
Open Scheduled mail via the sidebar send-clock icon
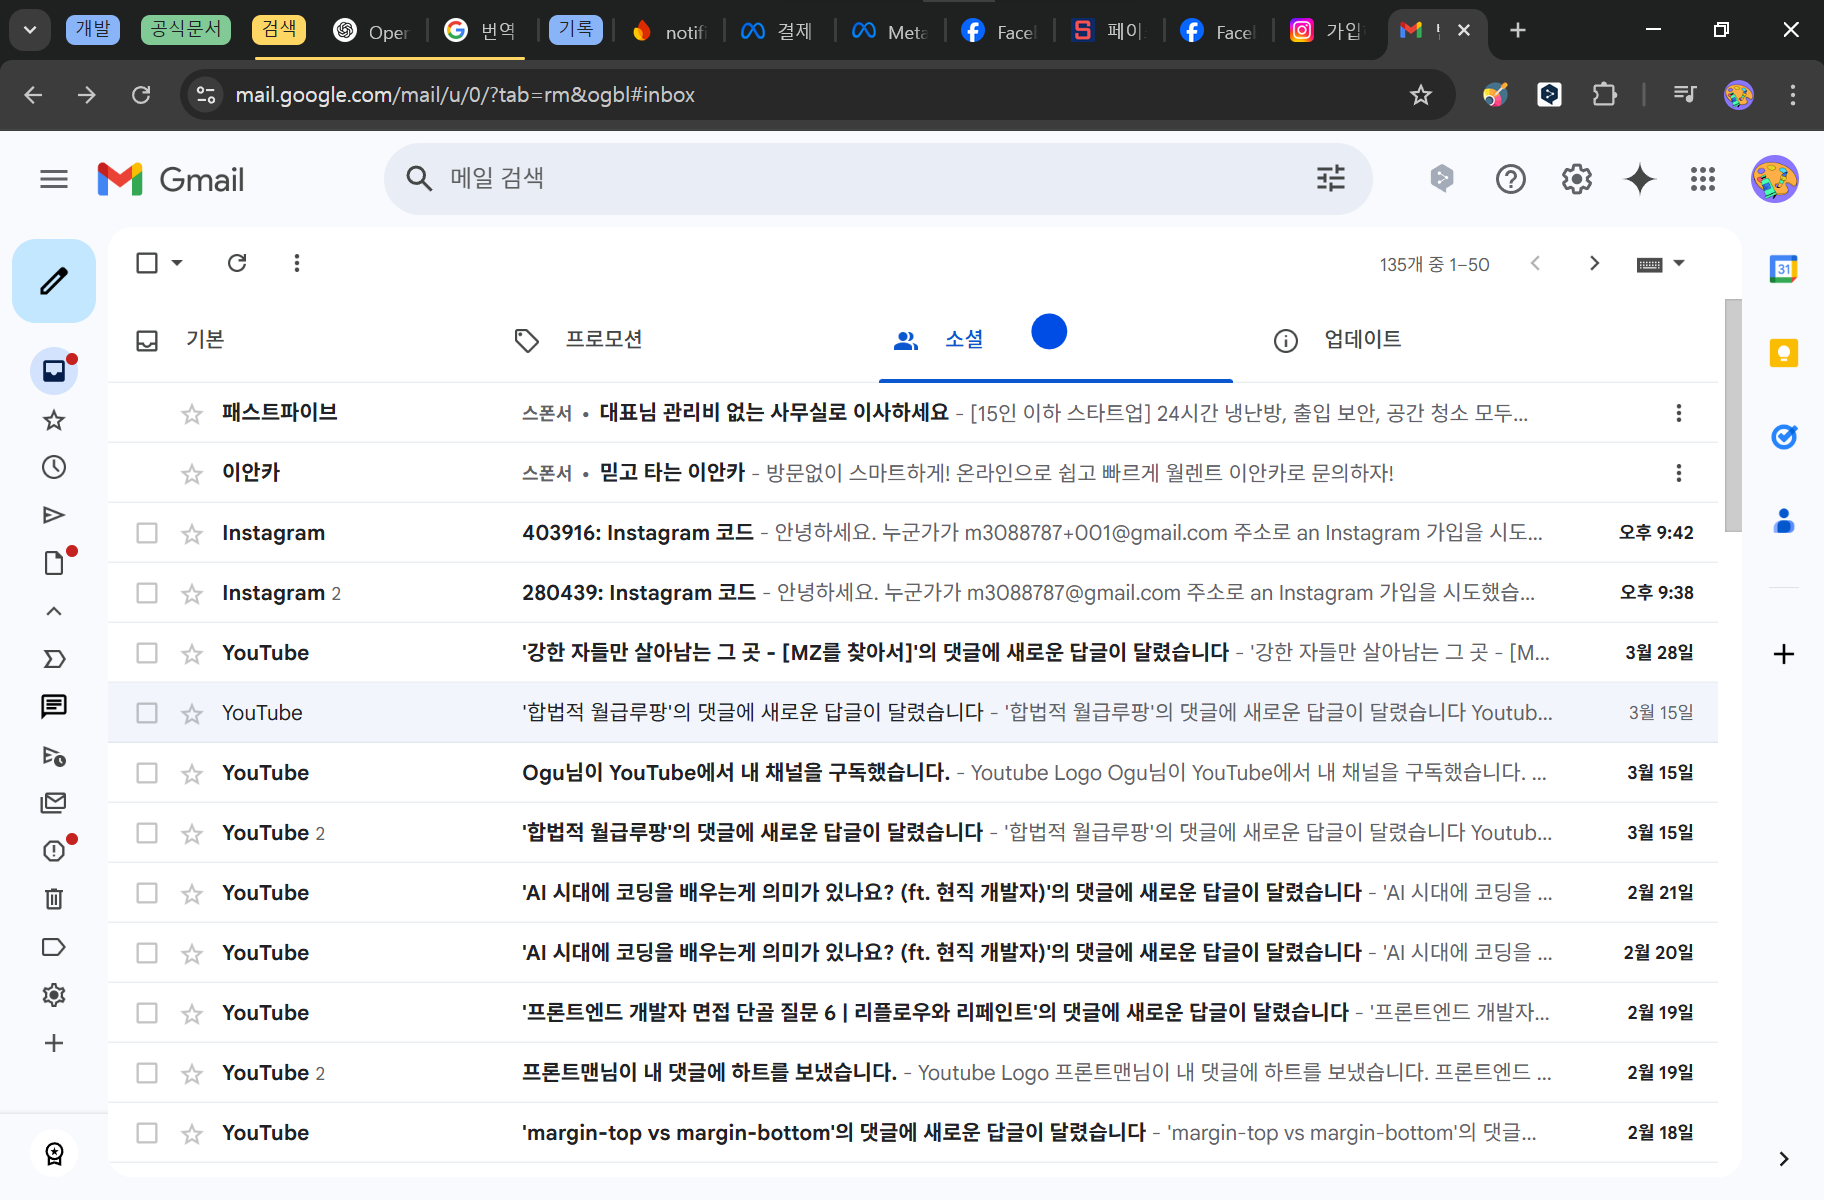(x=54, y=755)
